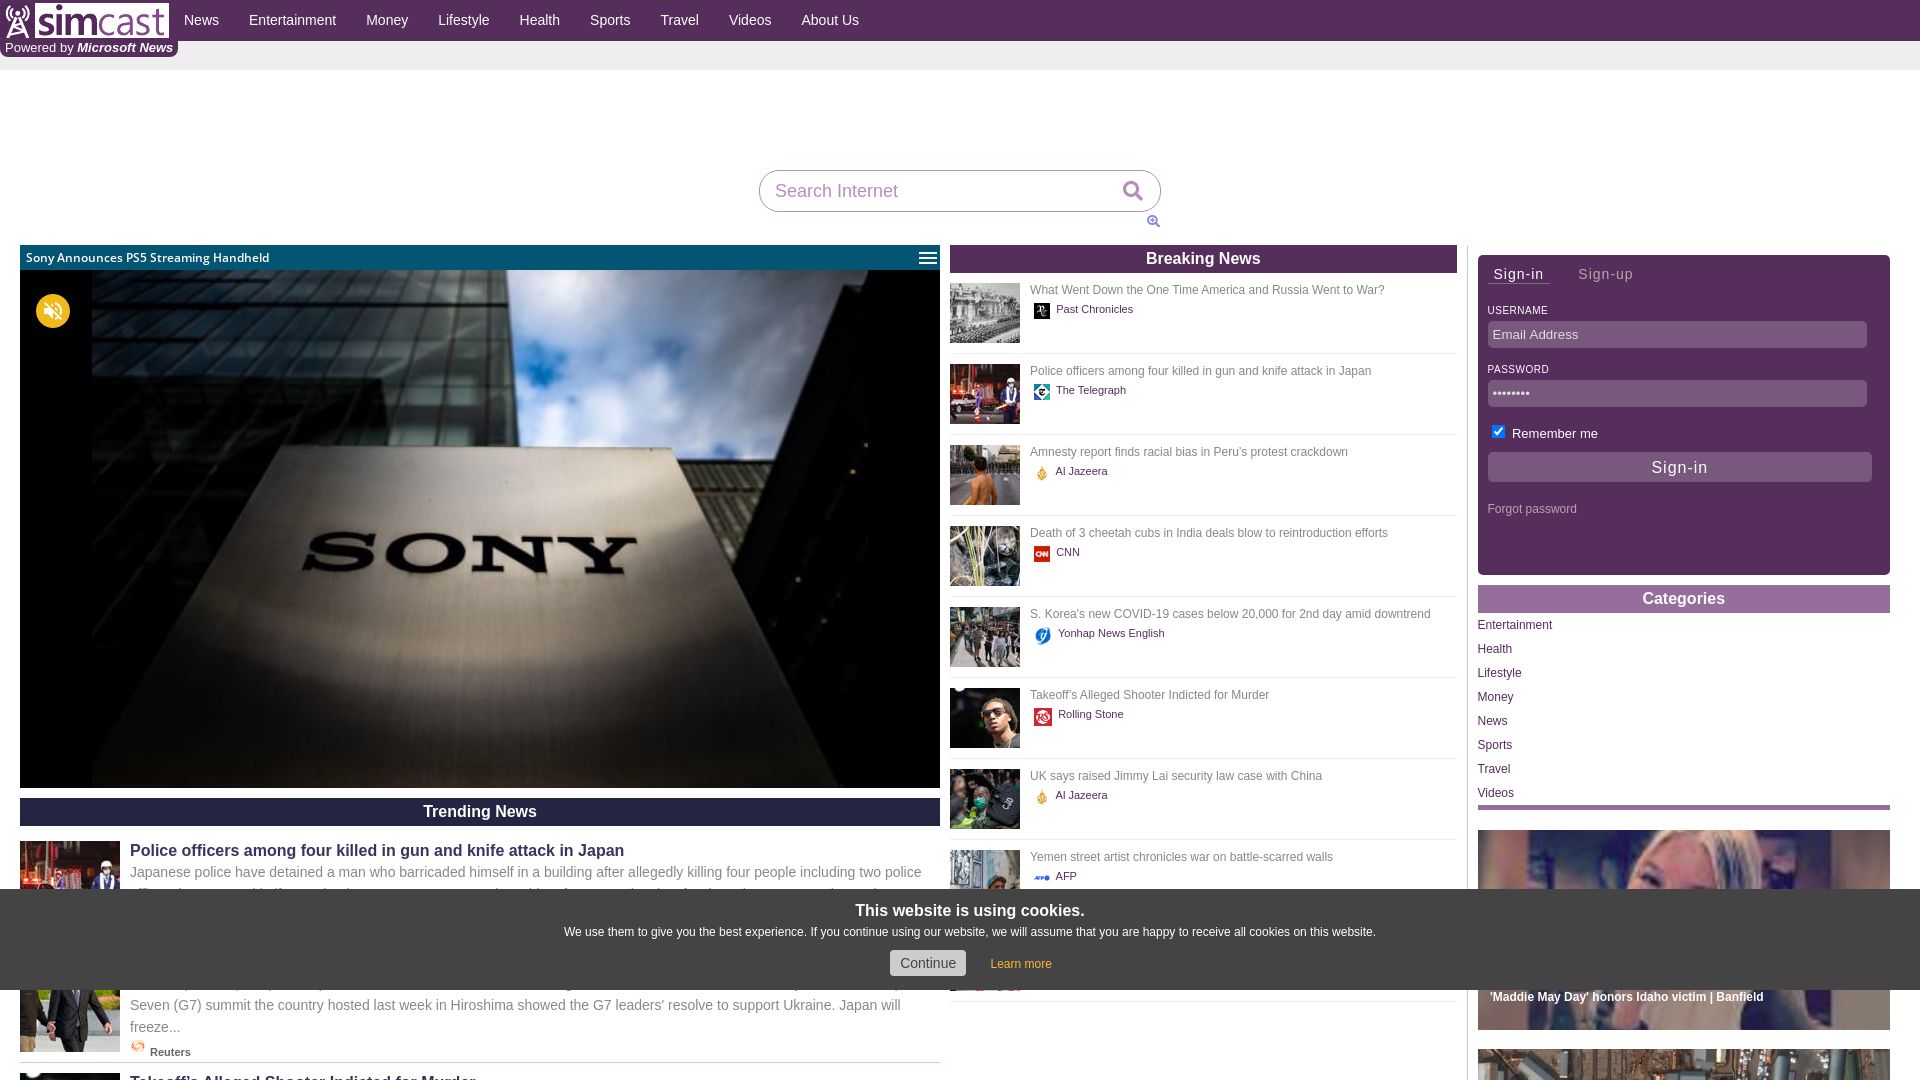Click the Email Address username field
The image size is (1920, 1080).
tap(1677, 335)
